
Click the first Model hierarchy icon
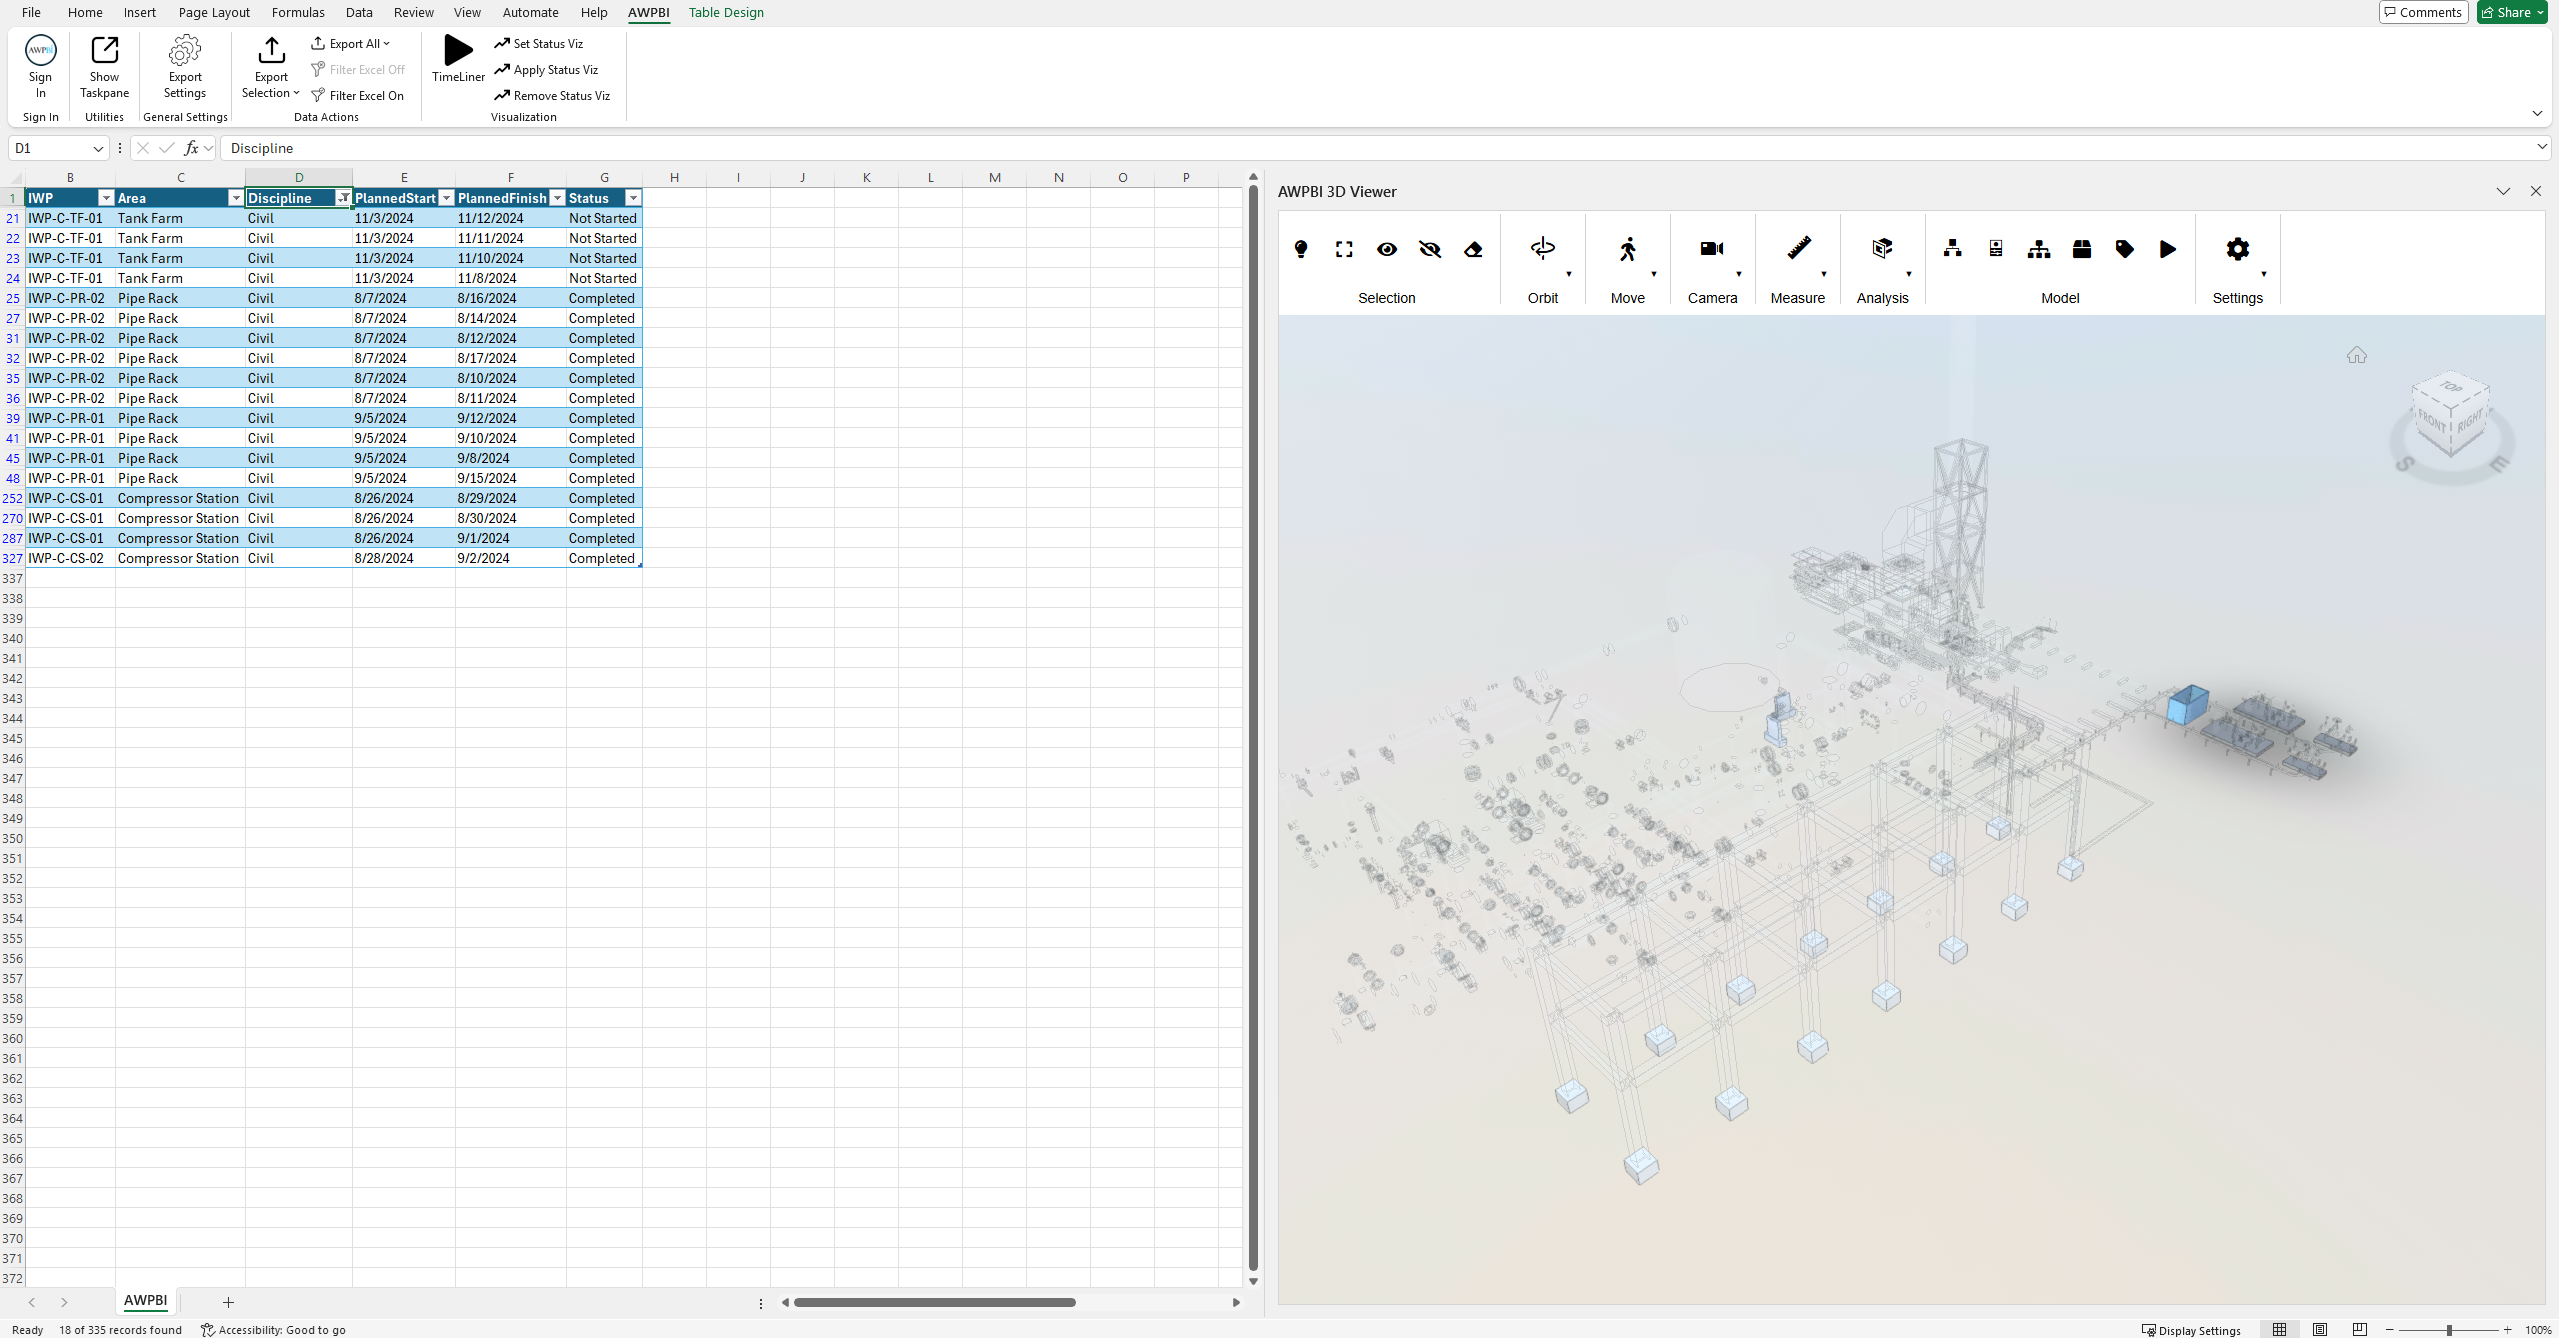[1953, 249]
